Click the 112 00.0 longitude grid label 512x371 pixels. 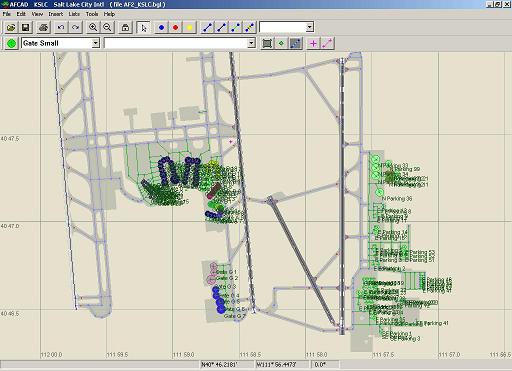click(51, 355)
